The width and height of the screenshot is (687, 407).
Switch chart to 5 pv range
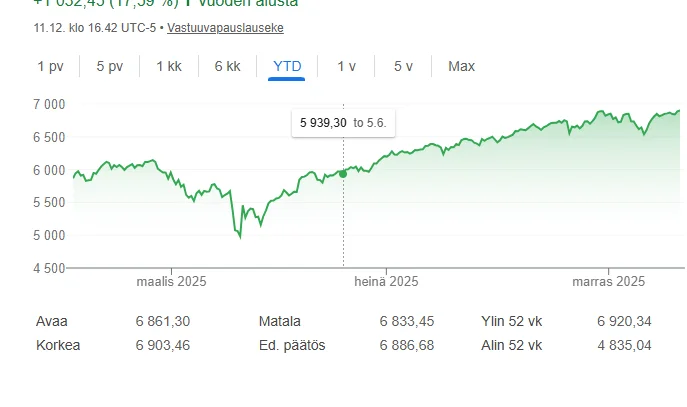pos(109,66)
